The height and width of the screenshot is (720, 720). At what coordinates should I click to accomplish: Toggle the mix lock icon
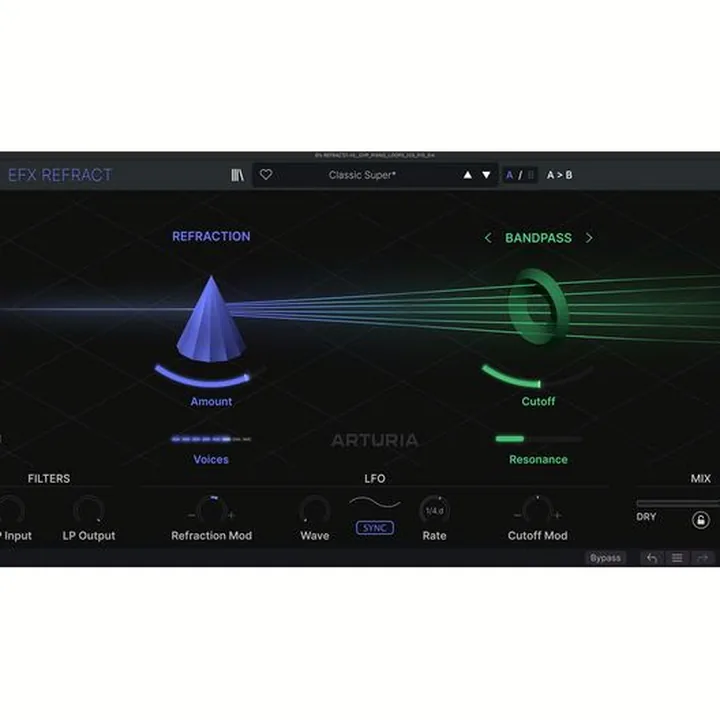(701, 520)
